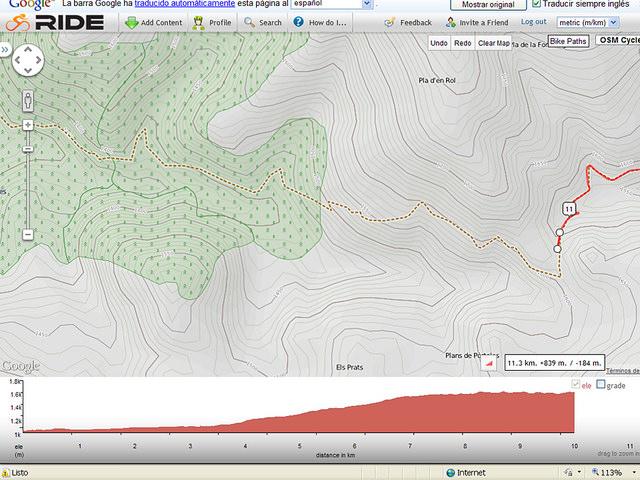Select the OSM Cycle map layer
The height and width of the screenshot is (480, 640).
click(x=618, y=40)
